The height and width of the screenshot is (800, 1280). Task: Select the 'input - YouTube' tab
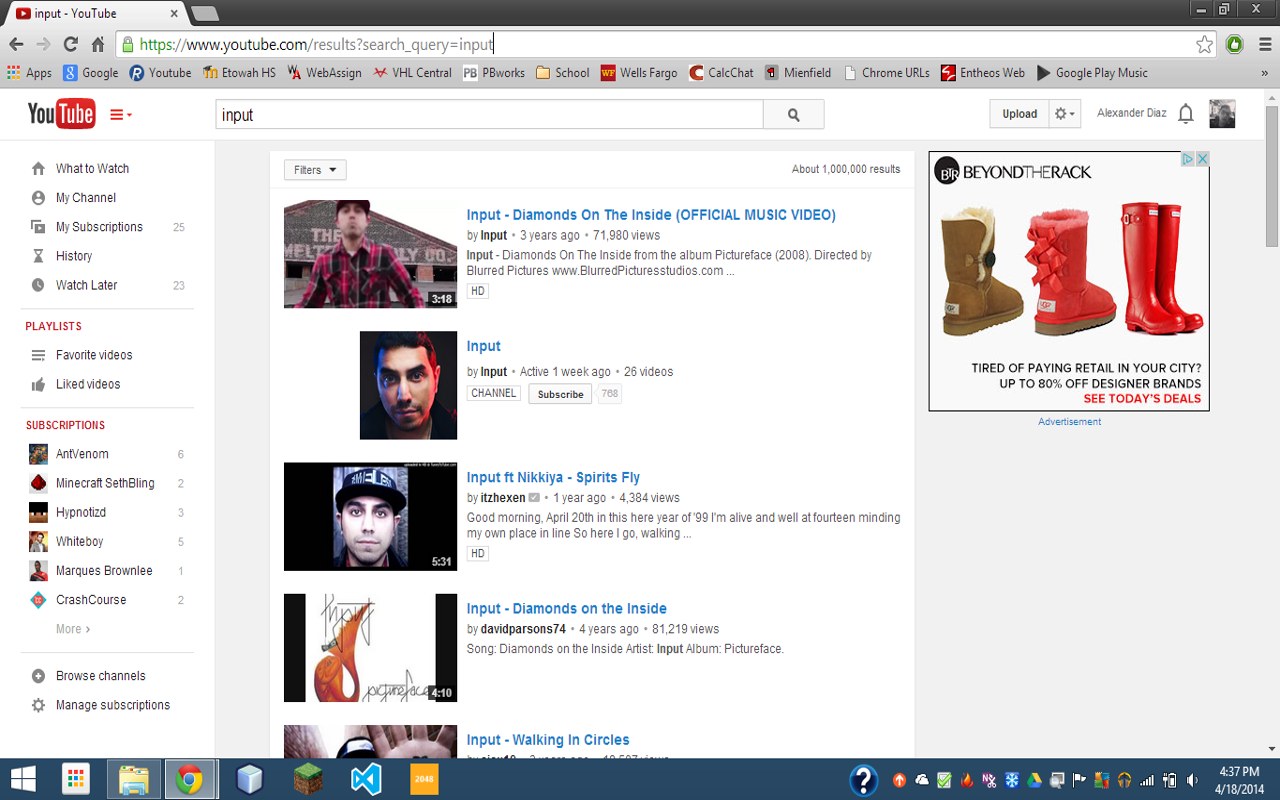point(95,13)
